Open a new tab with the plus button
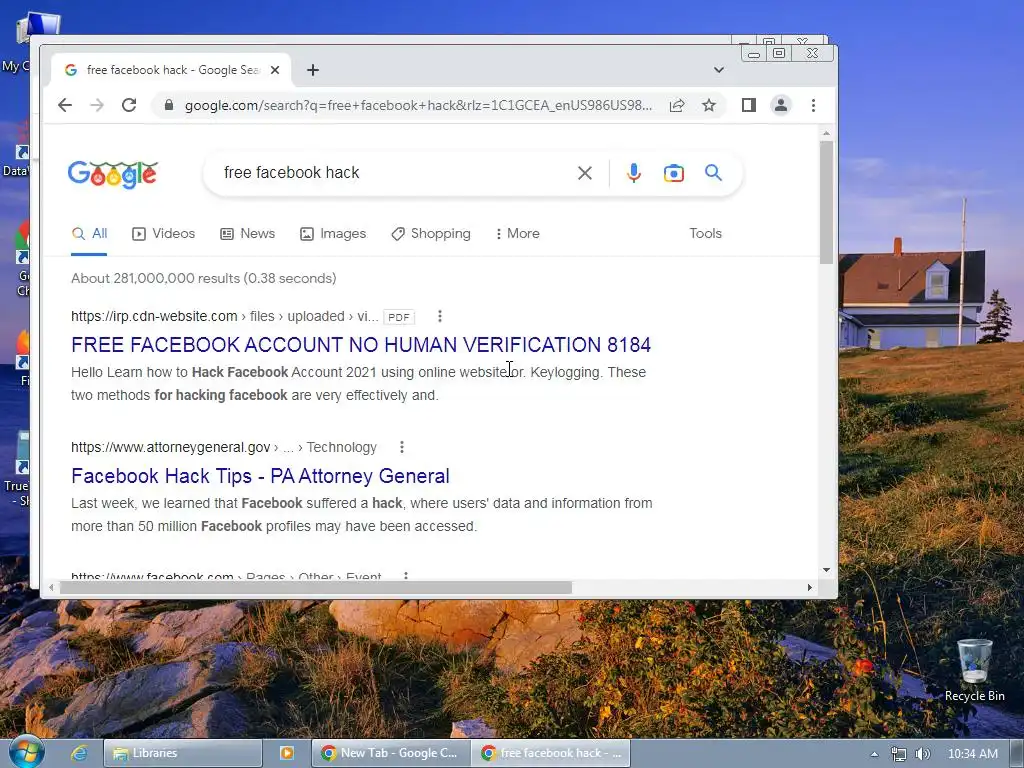Viewport: 1024px width, 768px height. [313, 70]
